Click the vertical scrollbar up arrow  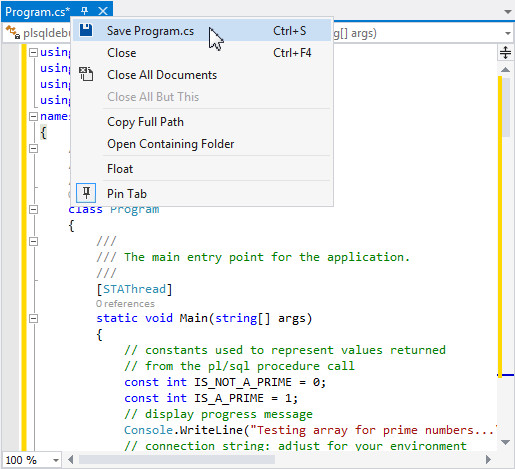(505, 69)
